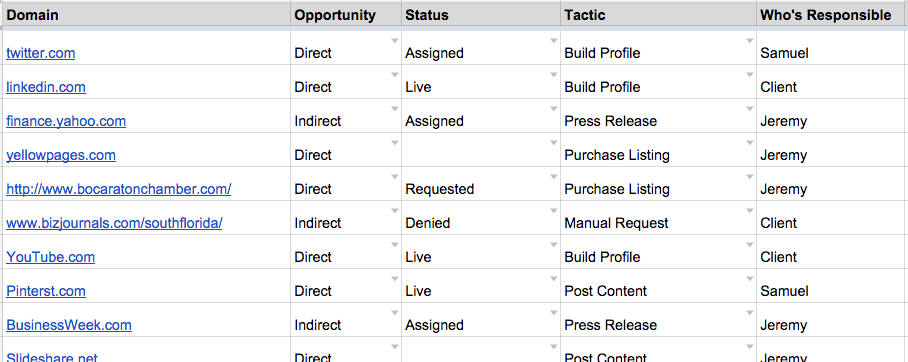The width and height of the screenshot is (908, 362).
Task: Open empty Status dropdown for yellowpages.com
Action: coord(554,143)
